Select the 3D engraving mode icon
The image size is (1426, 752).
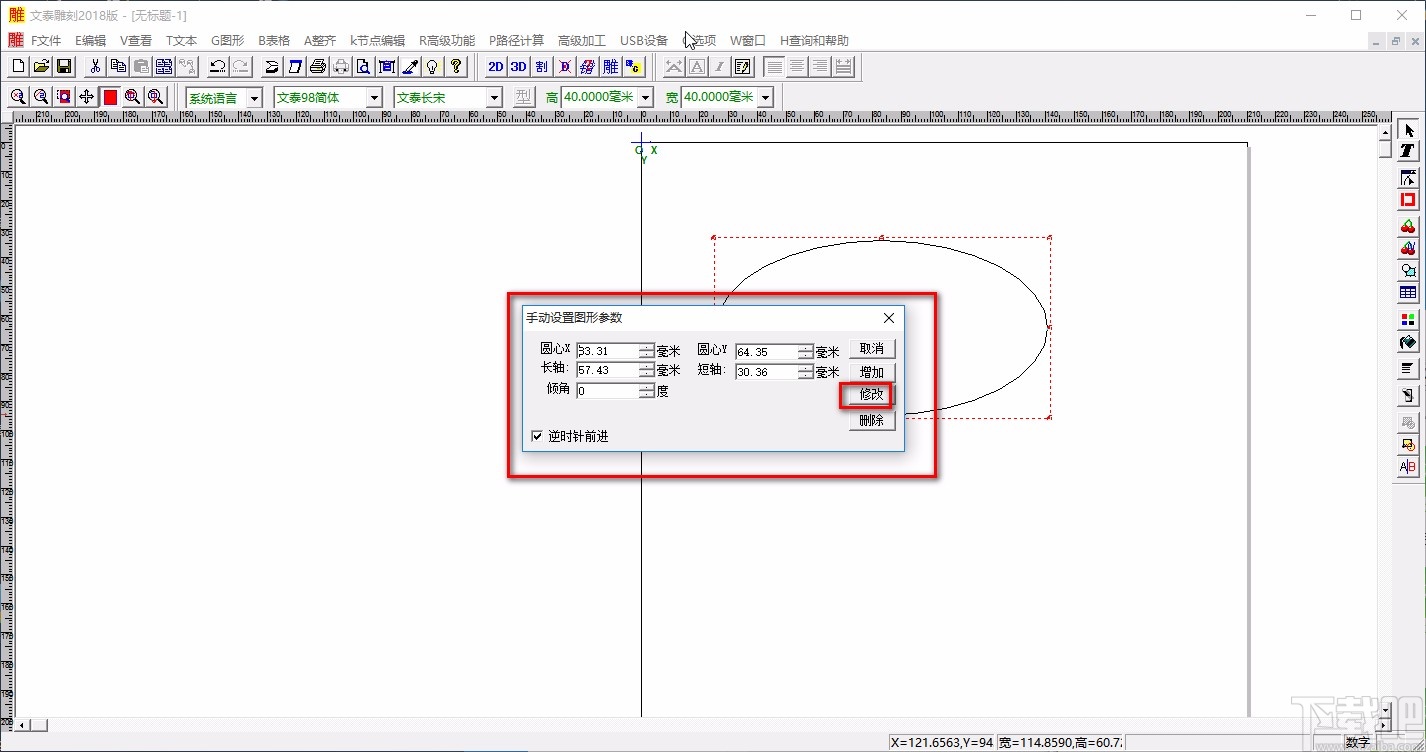pos(518,67)
